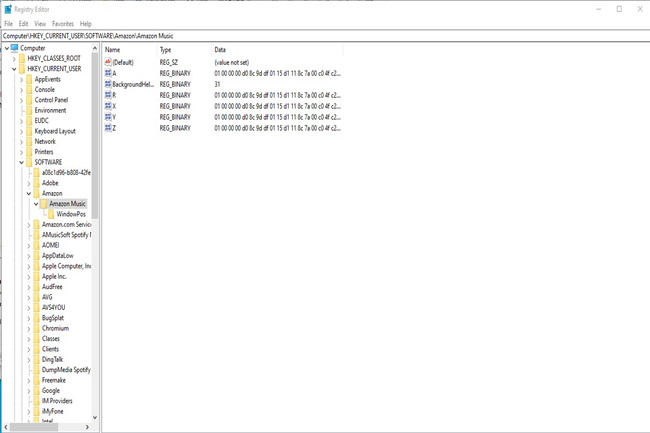Click the Network folder icon
The image size is (650, 433).
click(29, 141)
